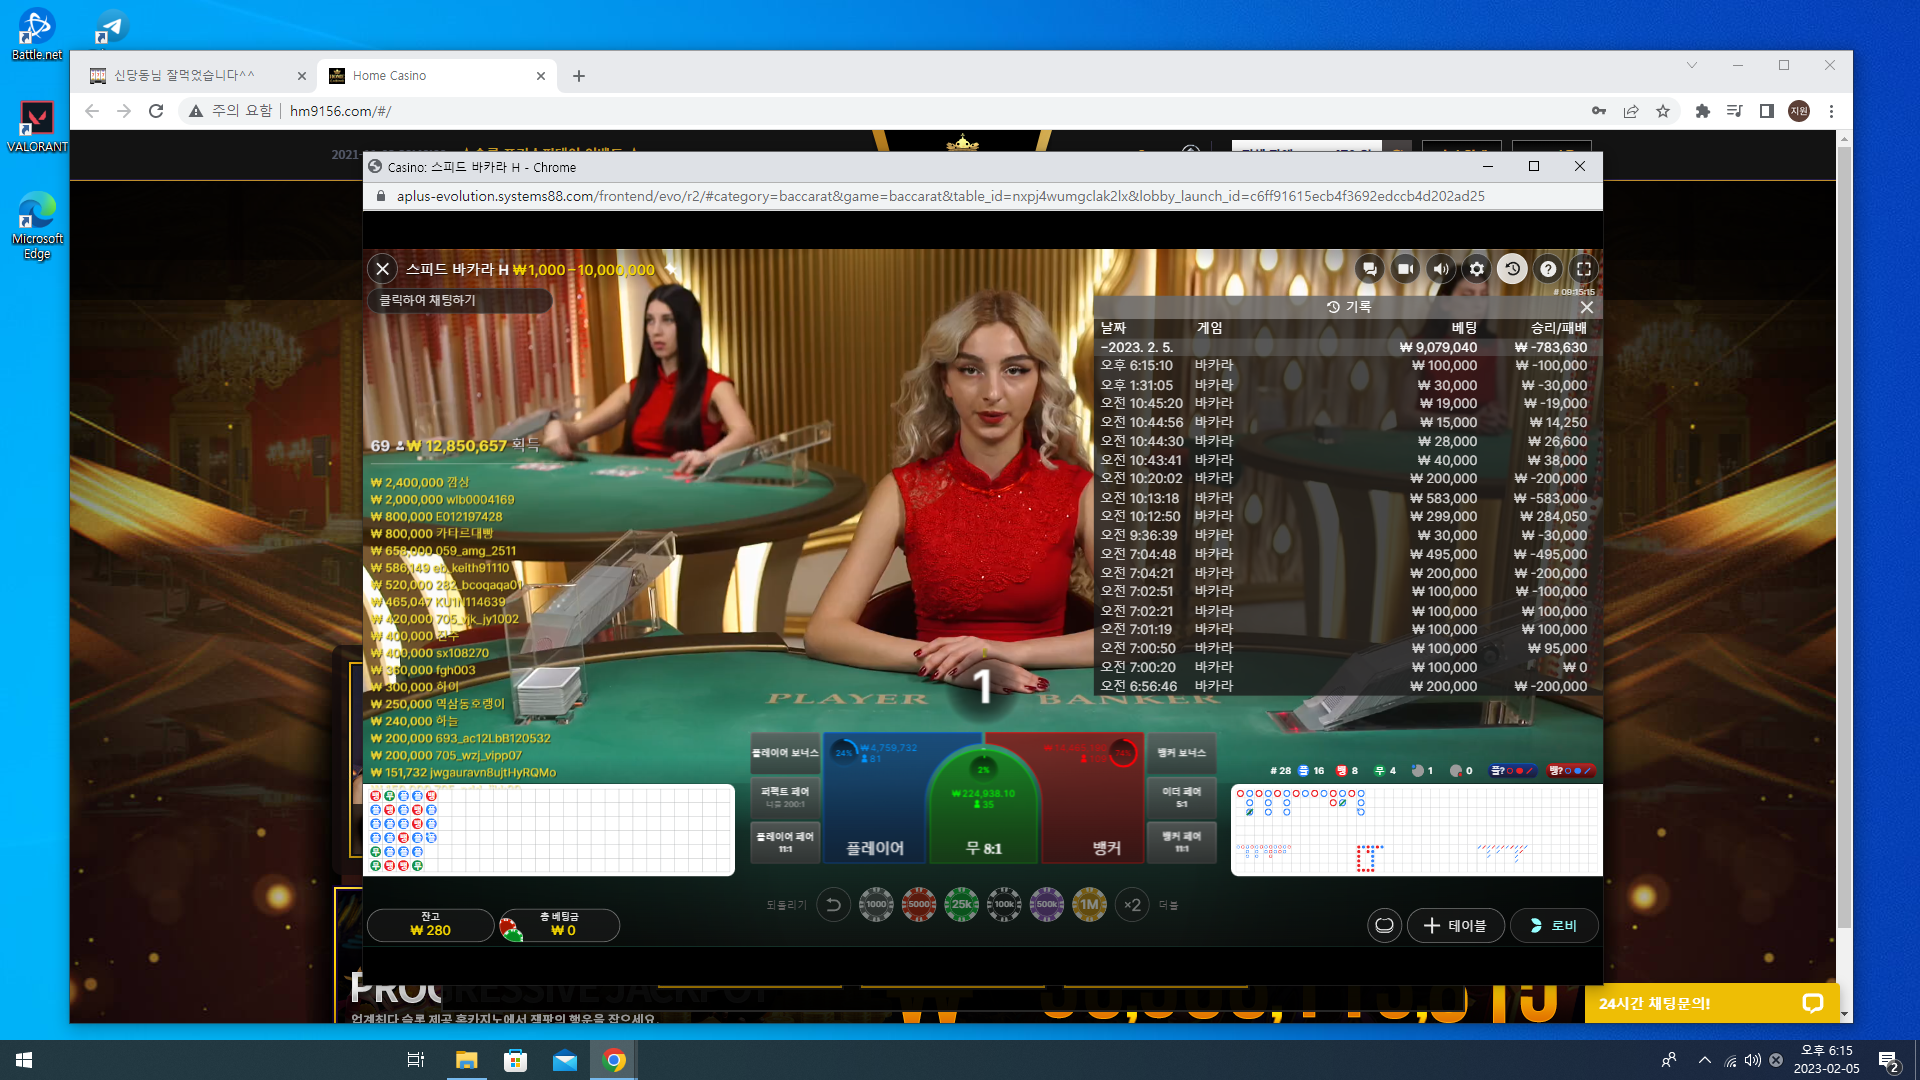Close the 기록 history panel

[x=1587, y=307]
